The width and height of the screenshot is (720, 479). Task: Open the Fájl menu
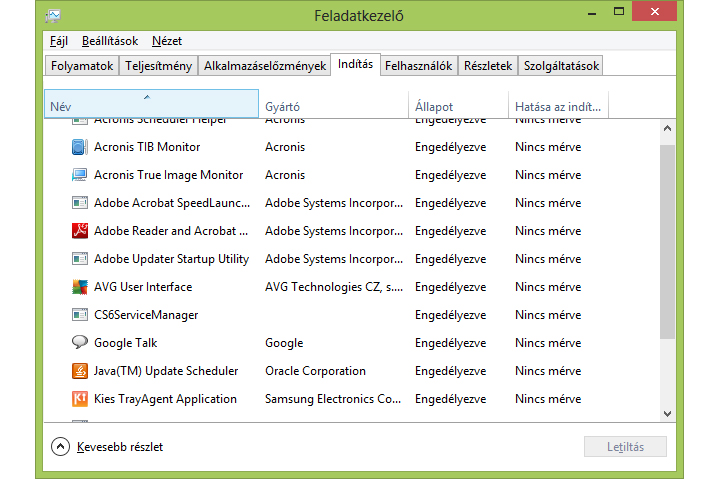coord(59,41)
